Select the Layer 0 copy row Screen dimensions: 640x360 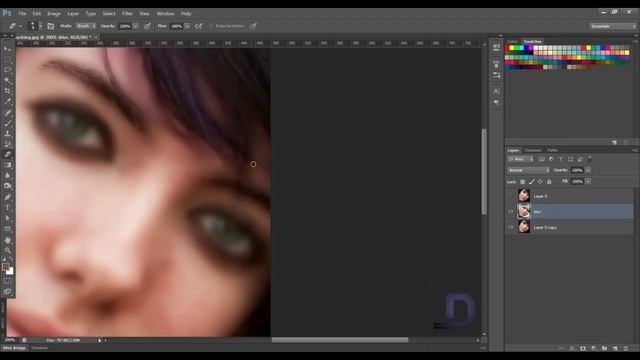(570, 227)
